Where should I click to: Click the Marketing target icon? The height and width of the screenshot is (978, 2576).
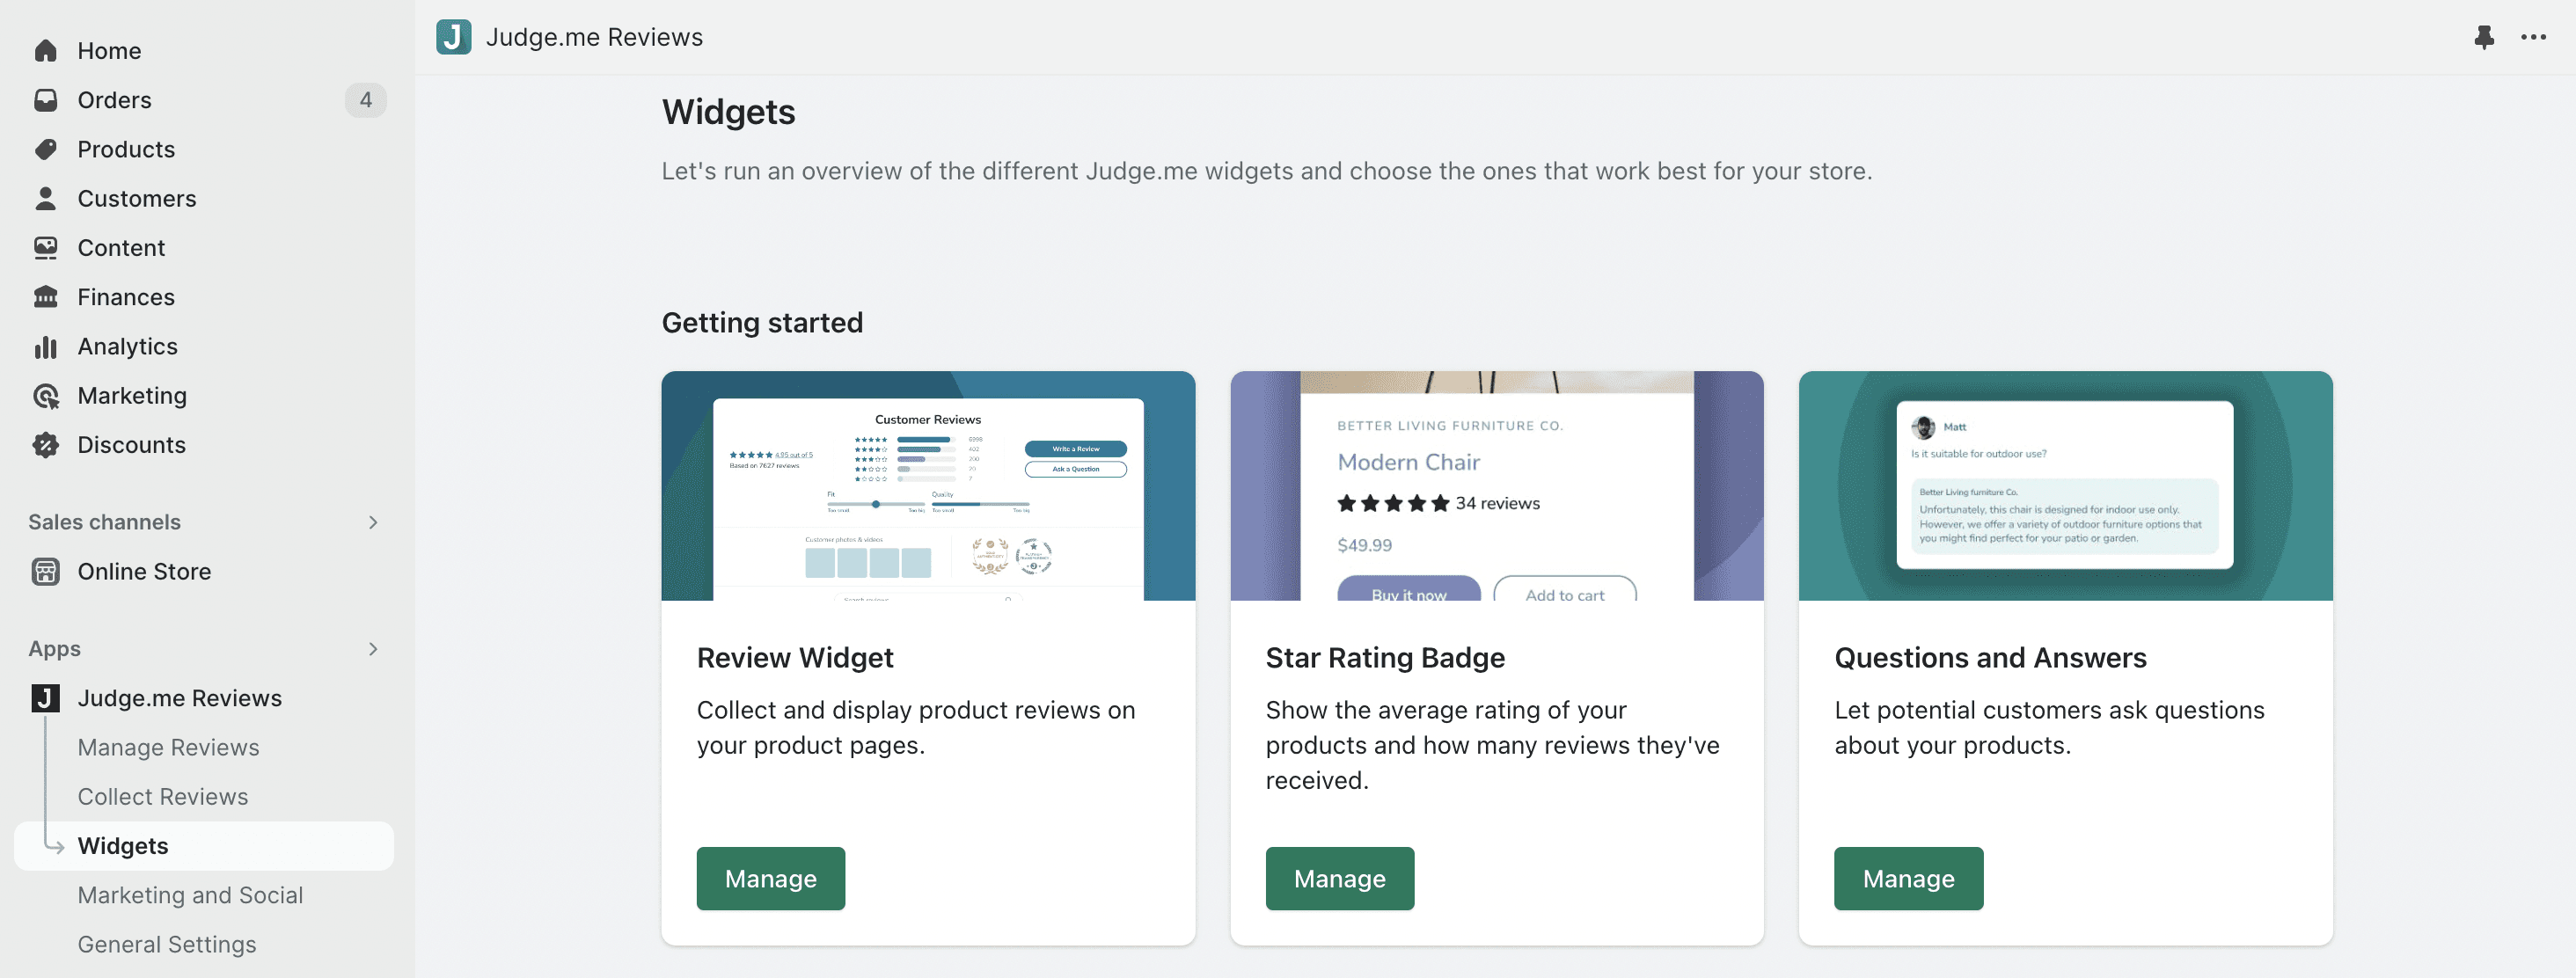click(46, 396)
